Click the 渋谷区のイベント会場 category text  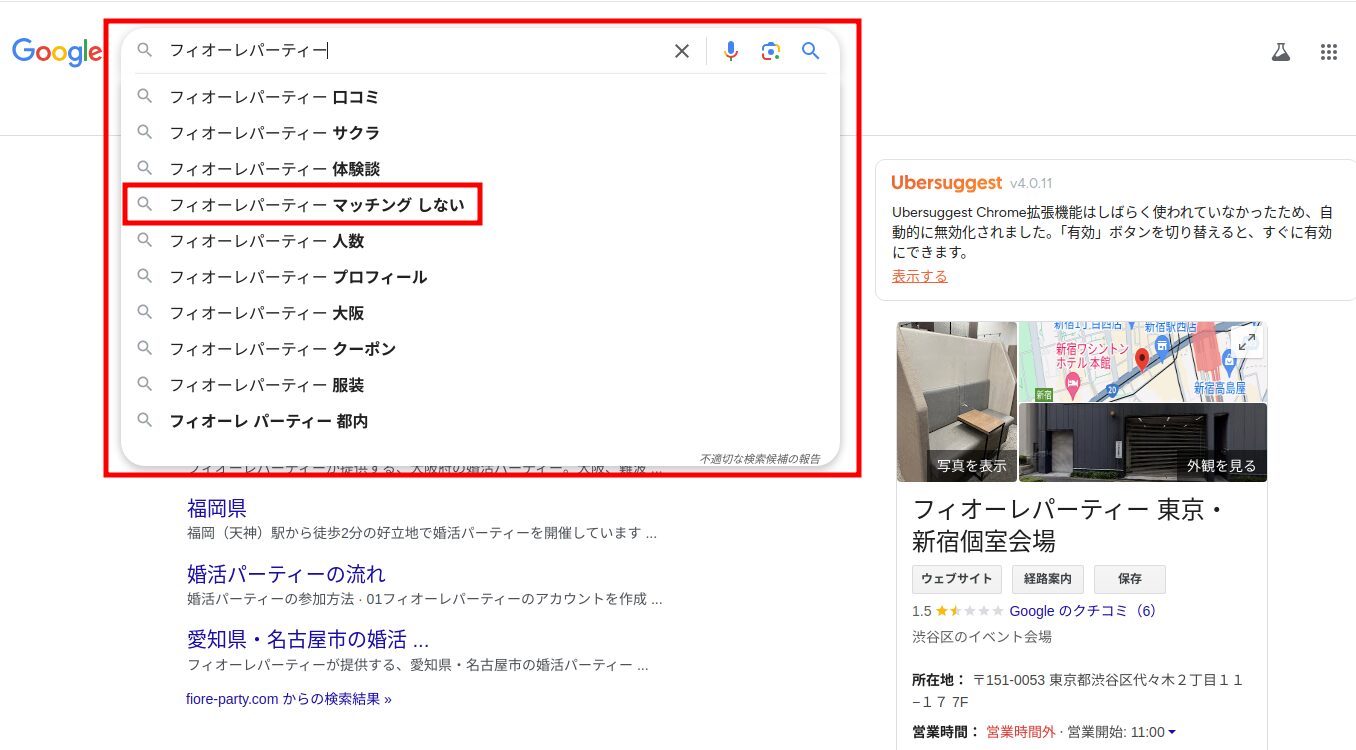click(x=982, y=636)
